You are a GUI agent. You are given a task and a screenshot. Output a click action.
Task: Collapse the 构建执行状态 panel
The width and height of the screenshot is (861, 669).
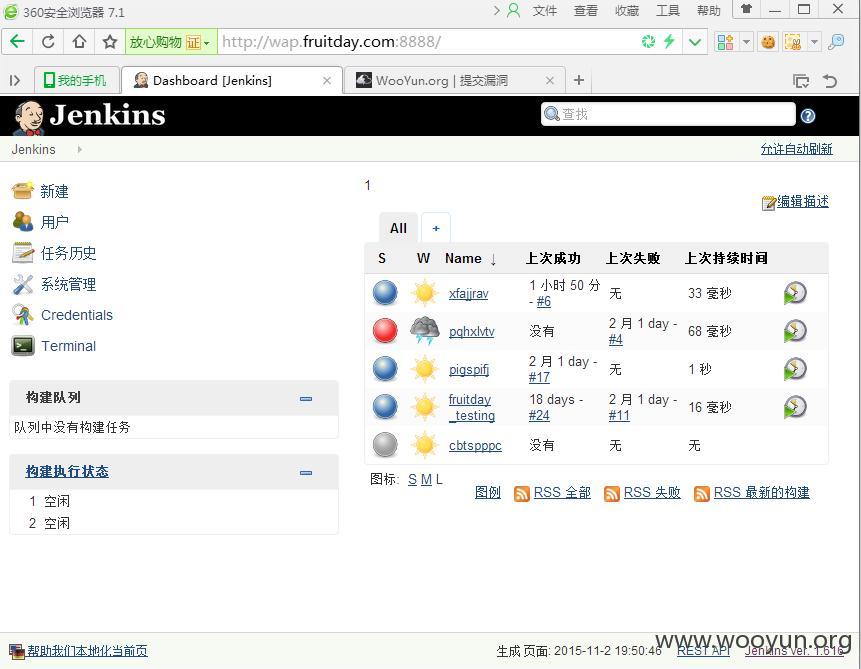306,472
